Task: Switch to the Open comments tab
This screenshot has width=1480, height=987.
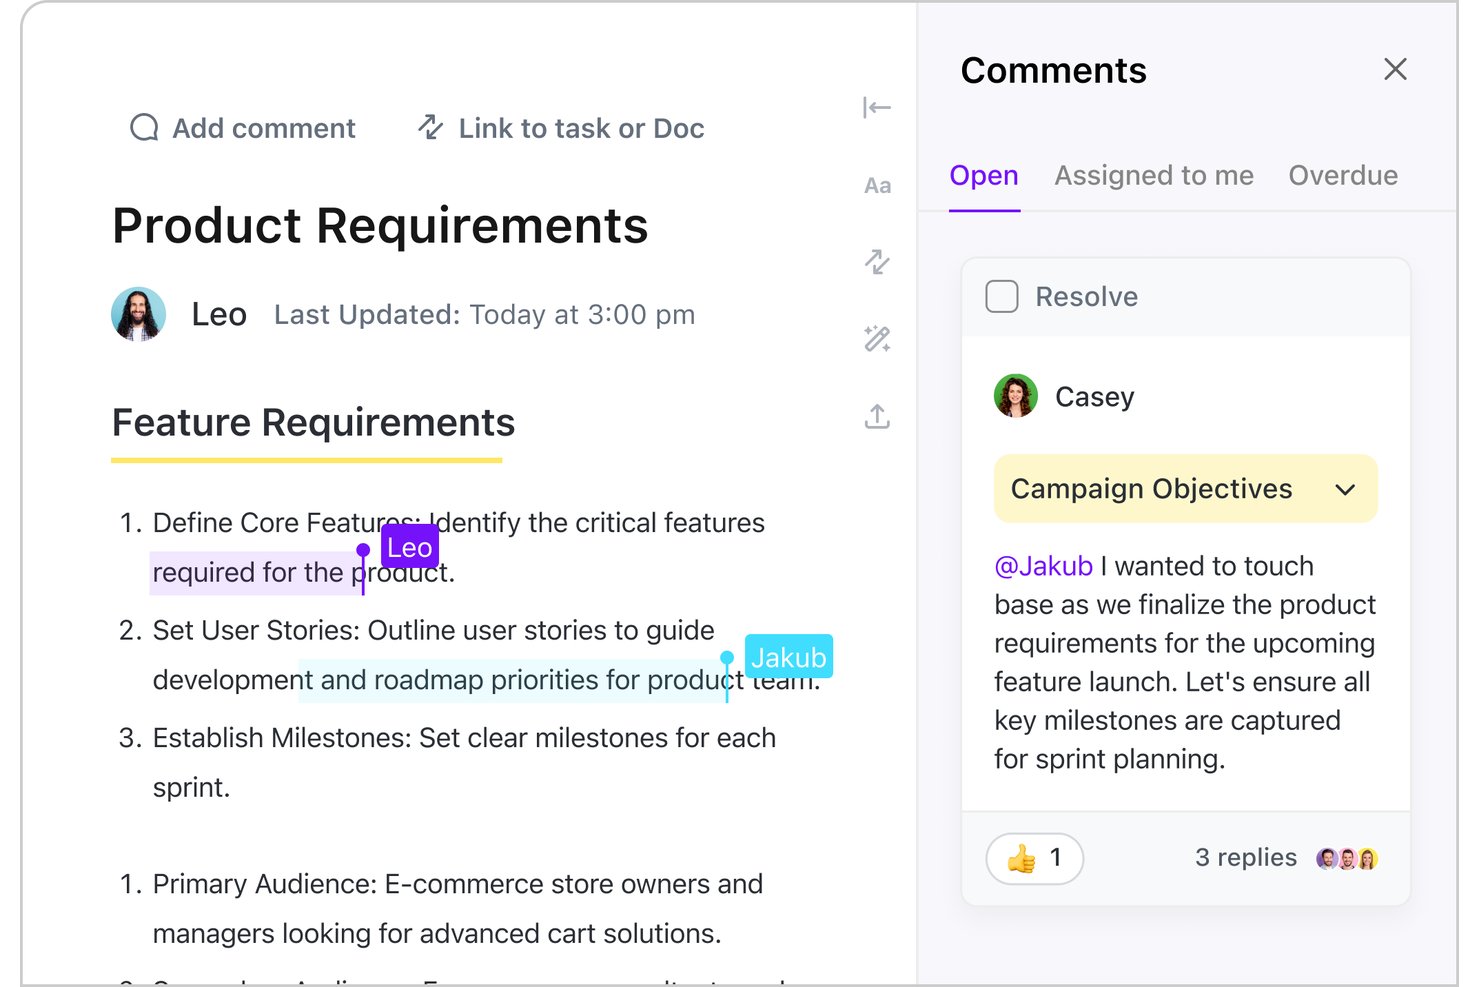Action: 984,176
